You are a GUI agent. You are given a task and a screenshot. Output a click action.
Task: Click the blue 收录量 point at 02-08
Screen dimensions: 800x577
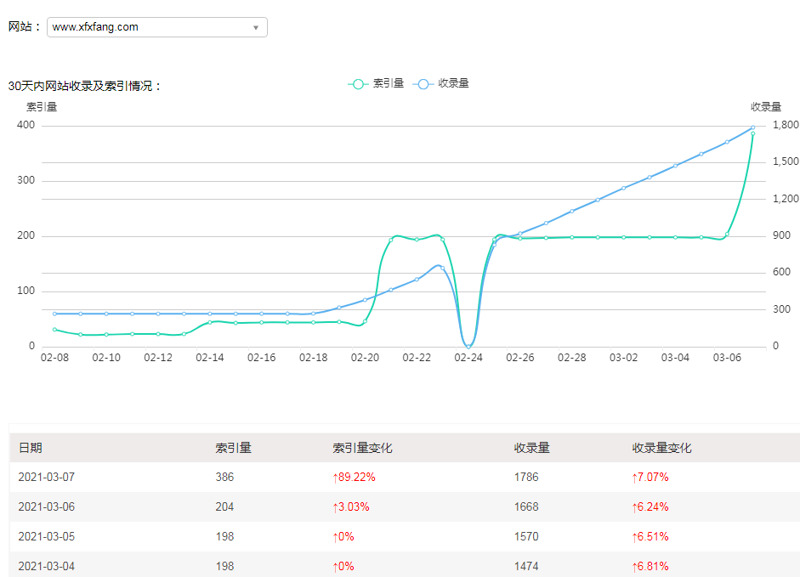[55, 313]
